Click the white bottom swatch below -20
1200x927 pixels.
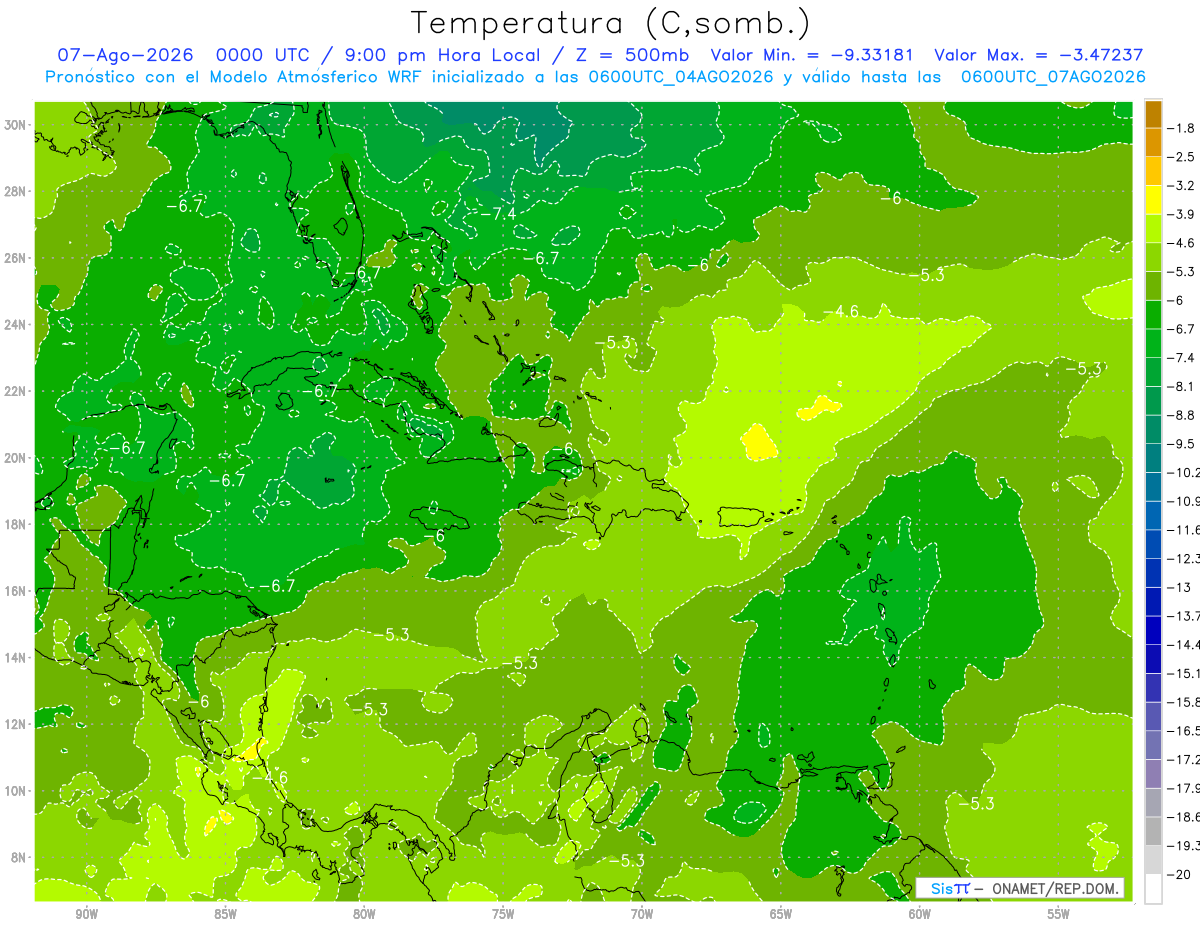(x=1153, y=888)
